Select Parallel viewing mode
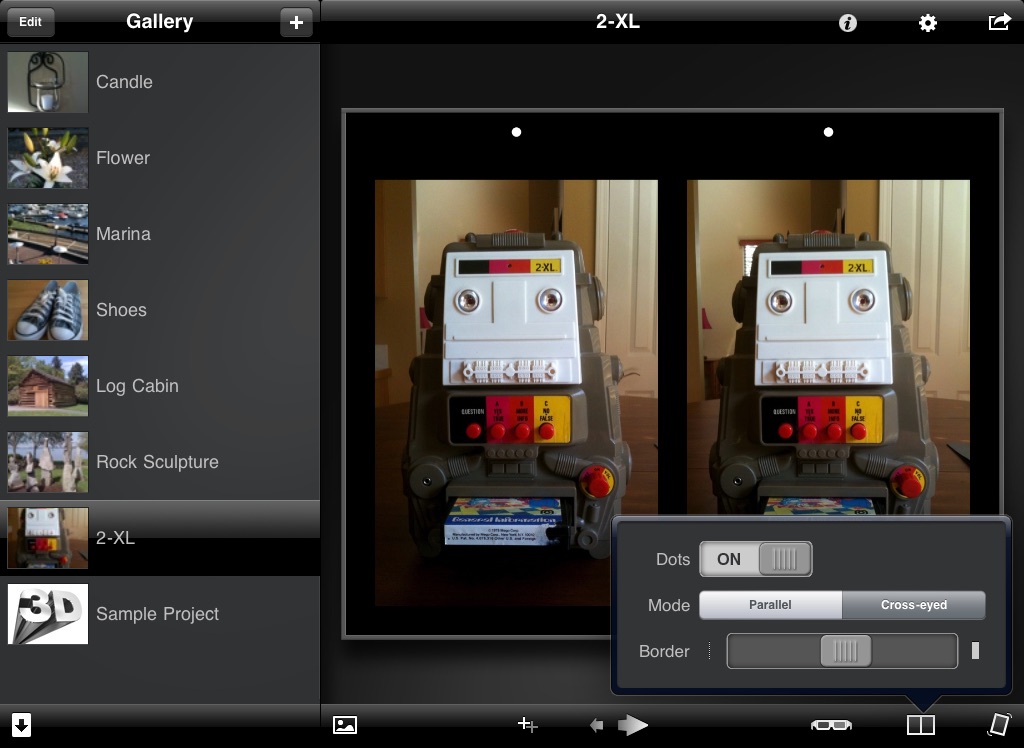 [x=771, y=605]
